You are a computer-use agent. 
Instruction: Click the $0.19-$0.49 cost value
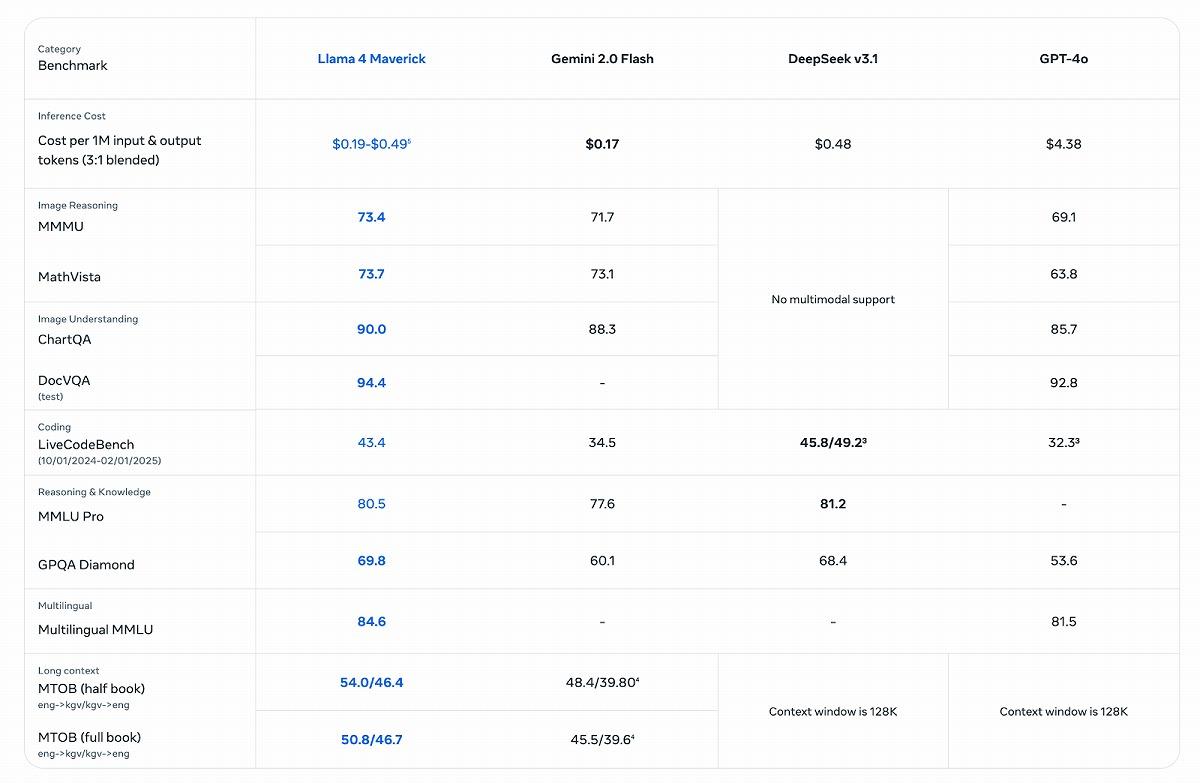[372, 144]
